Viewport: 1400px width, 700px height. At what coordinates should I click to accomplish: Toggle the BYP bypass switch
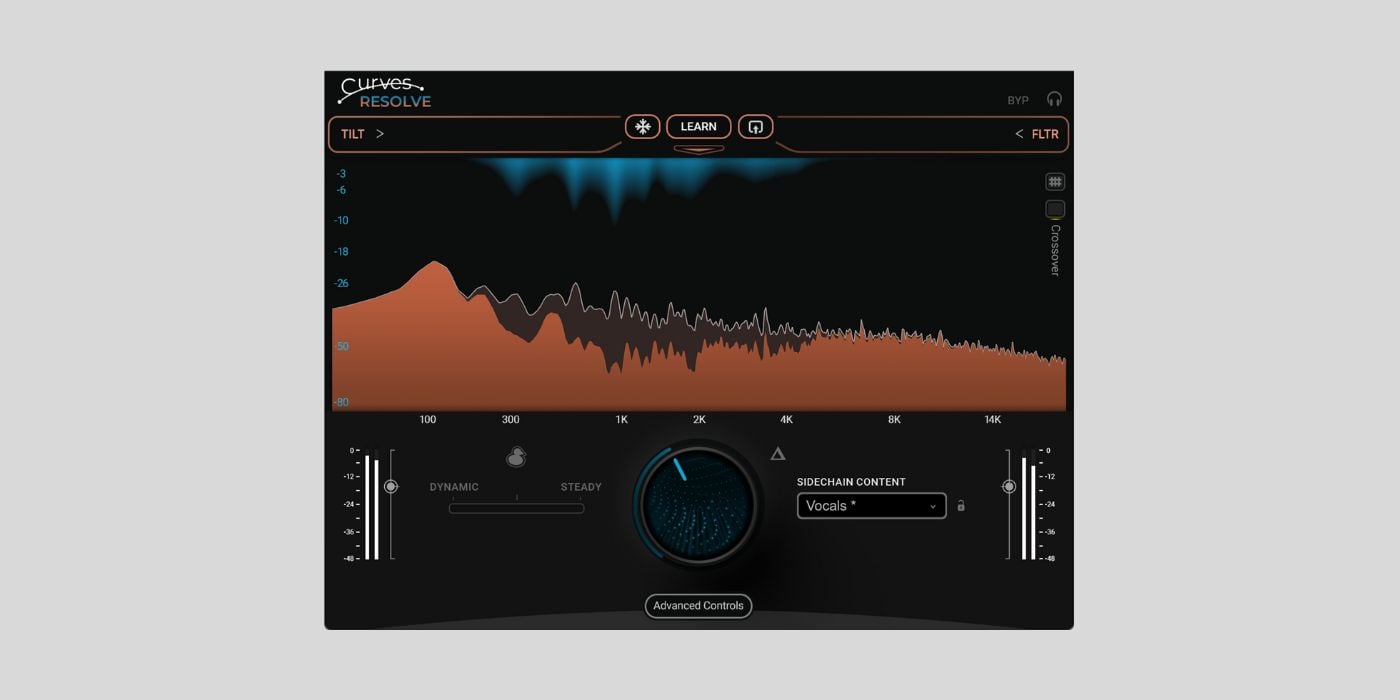pos(1018,100)
